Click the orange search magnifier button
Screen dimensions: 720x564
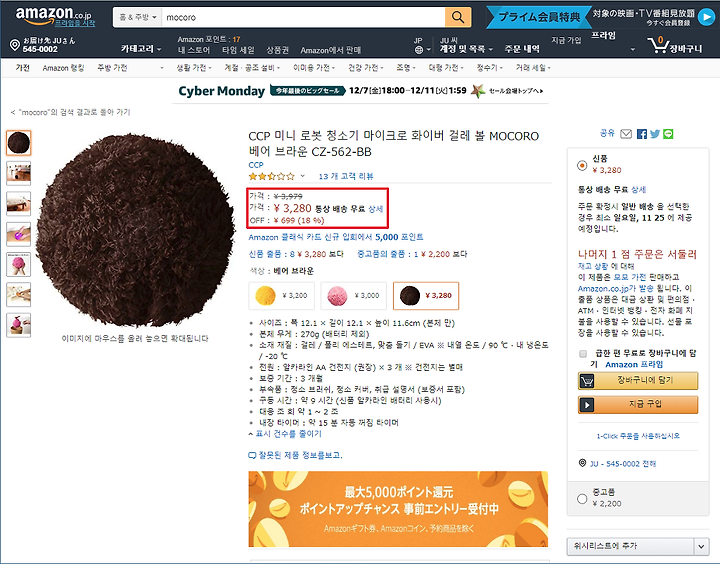(x=458, y=17)
